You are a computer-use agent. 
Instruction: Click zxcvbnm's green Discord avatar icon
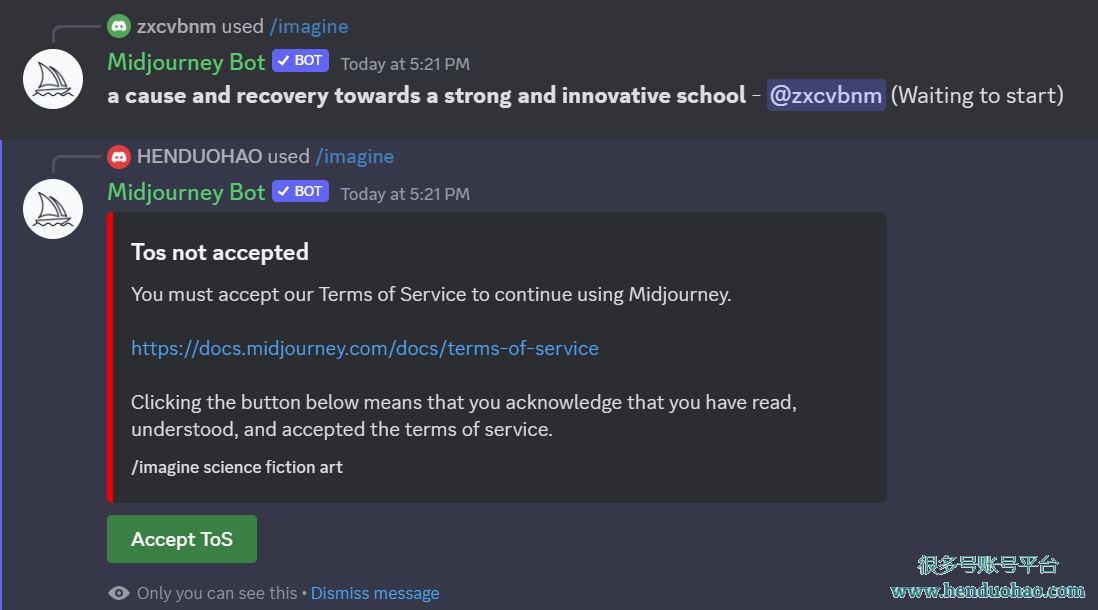(119, 27)
